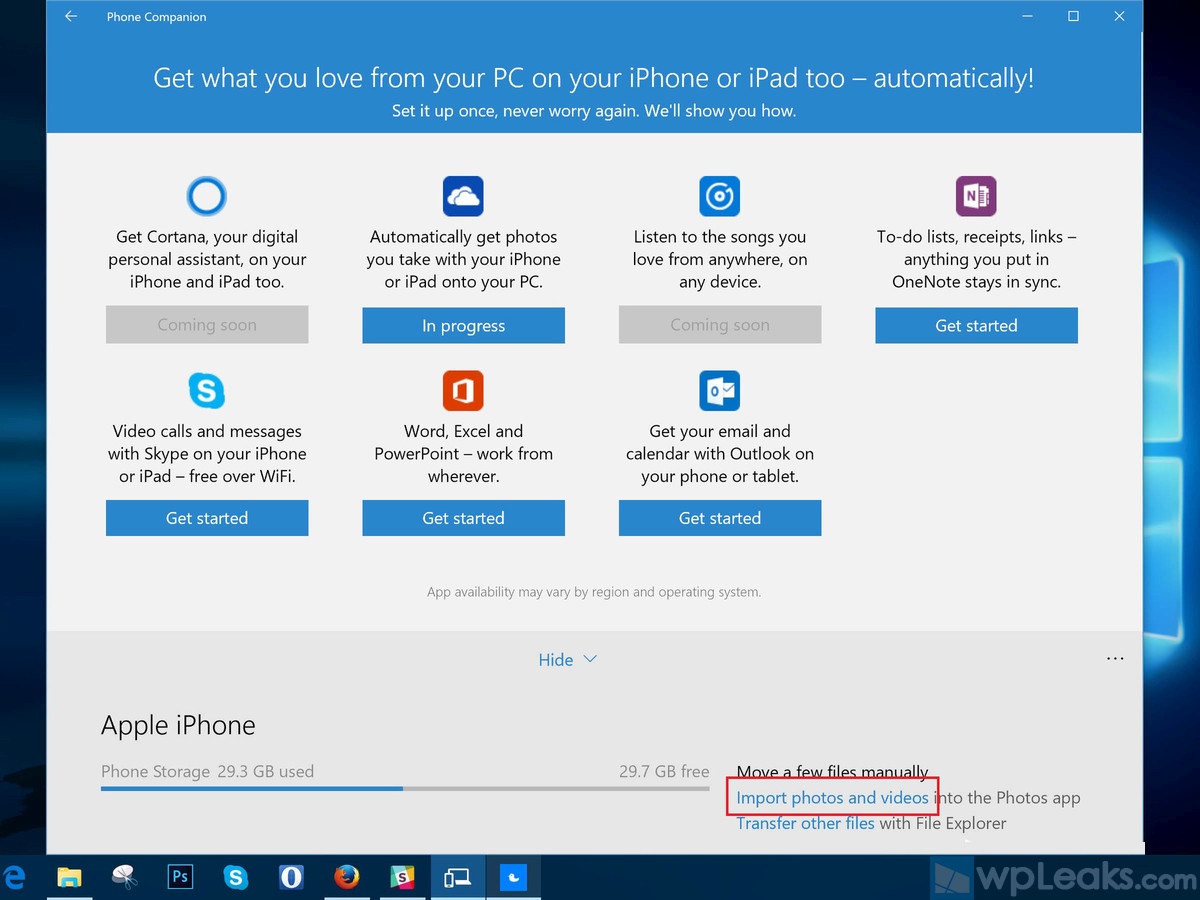Close the Phone Companion window
The width and height of the screenshot is (1200, 900).
coord(1119,16)
